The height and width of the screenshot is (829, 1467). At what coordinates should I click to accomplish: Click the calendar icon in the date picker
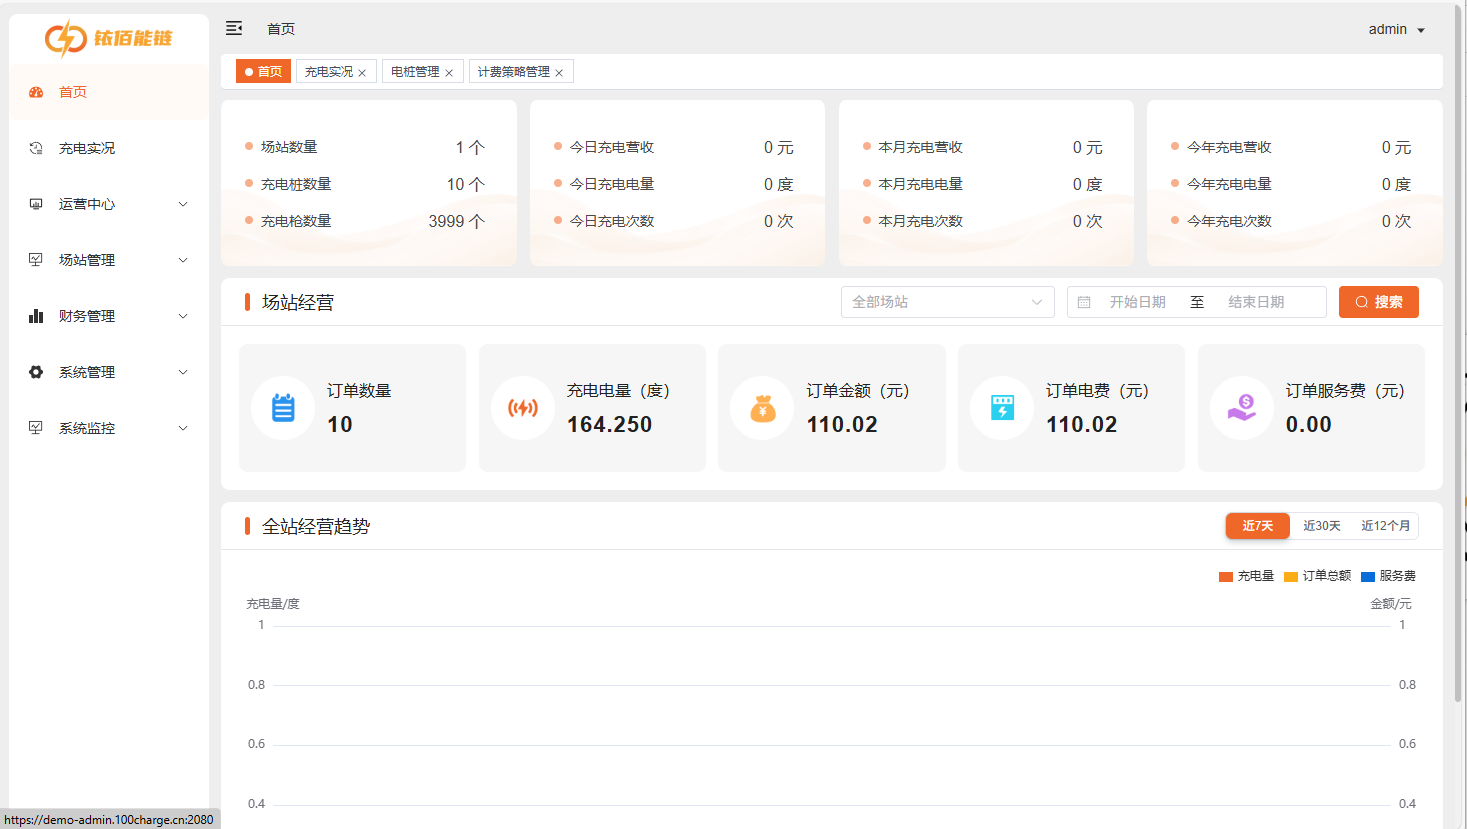[1084, 301]
